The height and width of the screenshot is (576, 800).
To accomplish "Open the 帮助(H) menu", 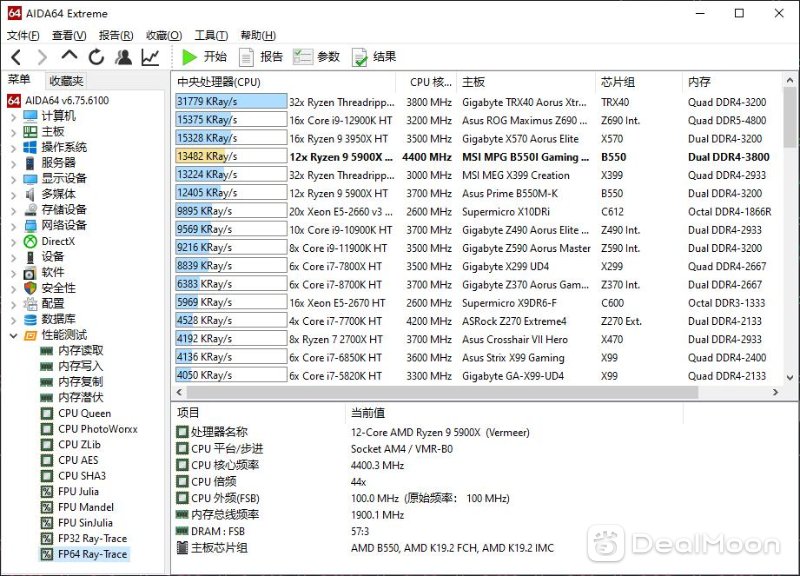I will pyautogui.click(x=258, y=35).
